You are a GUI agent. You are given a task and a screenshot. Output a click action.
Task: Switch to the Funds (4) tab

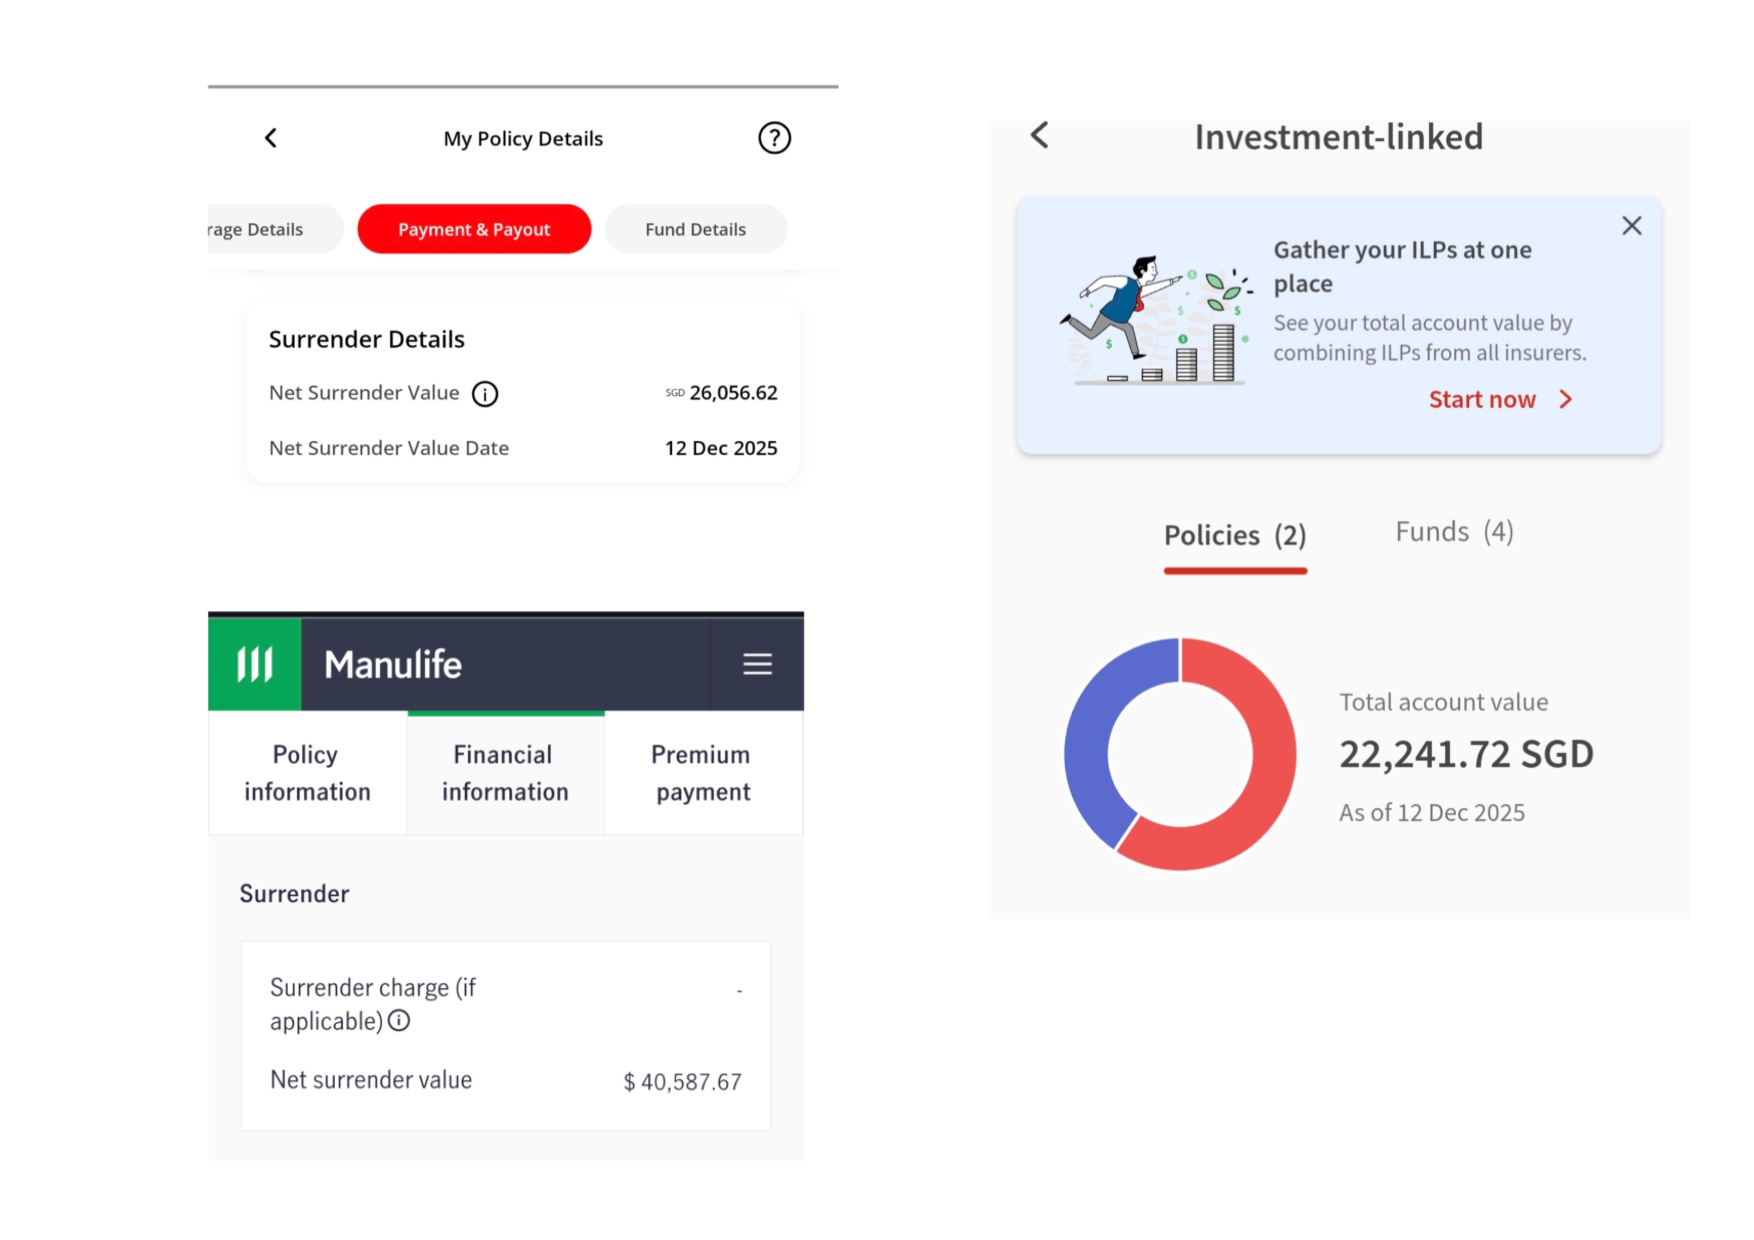(1454, 532)
